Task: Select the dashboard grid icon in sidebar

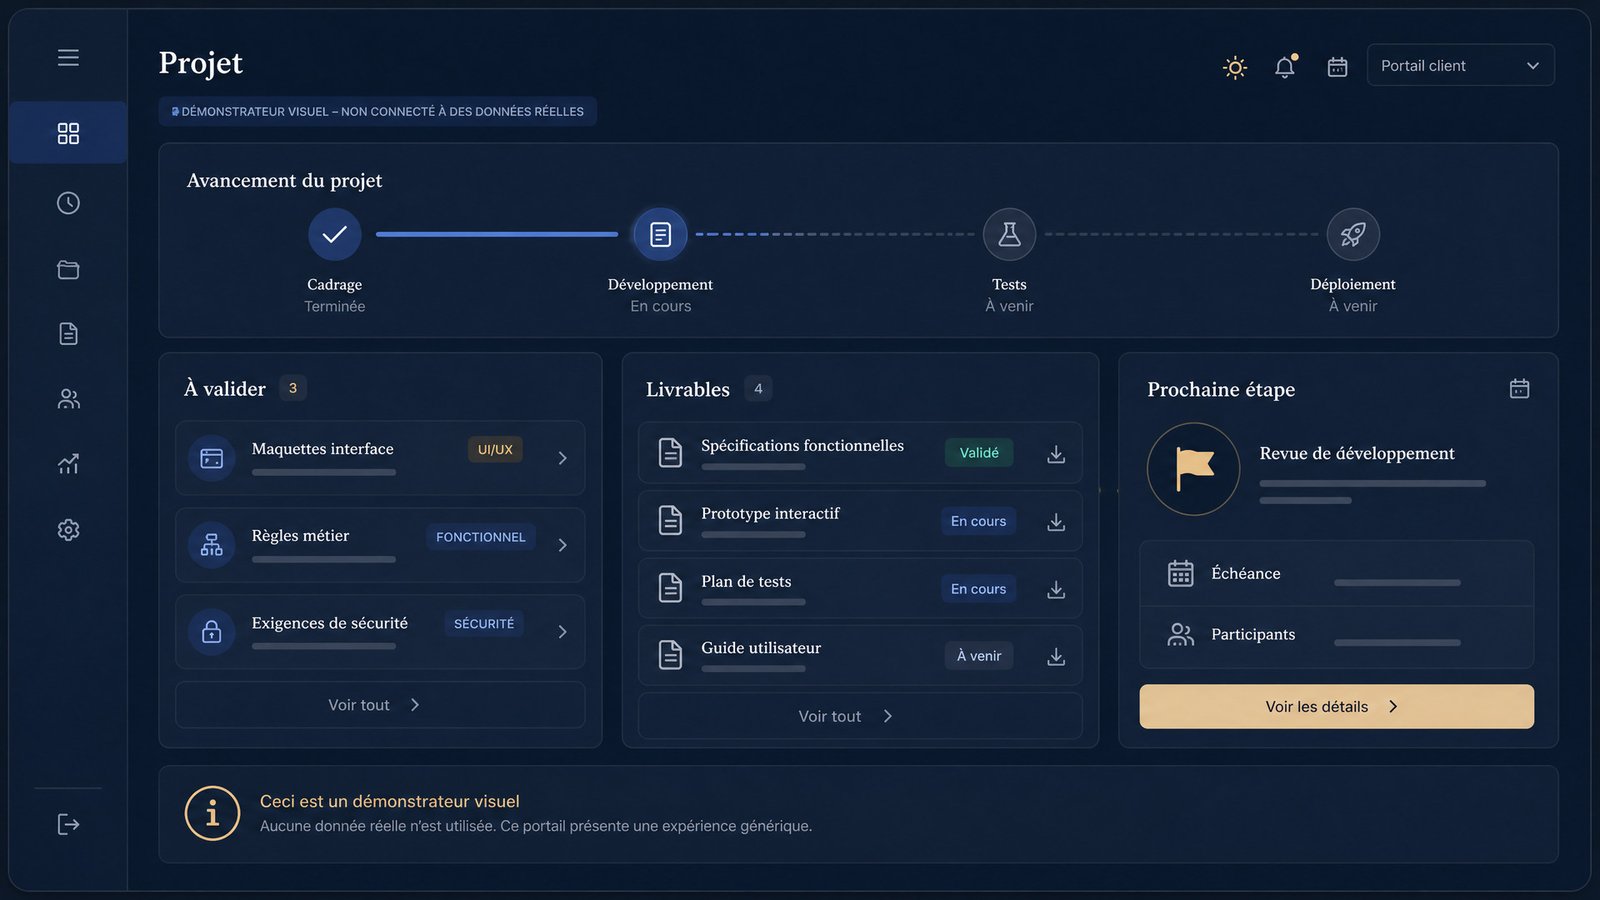Action: point(68,133)
